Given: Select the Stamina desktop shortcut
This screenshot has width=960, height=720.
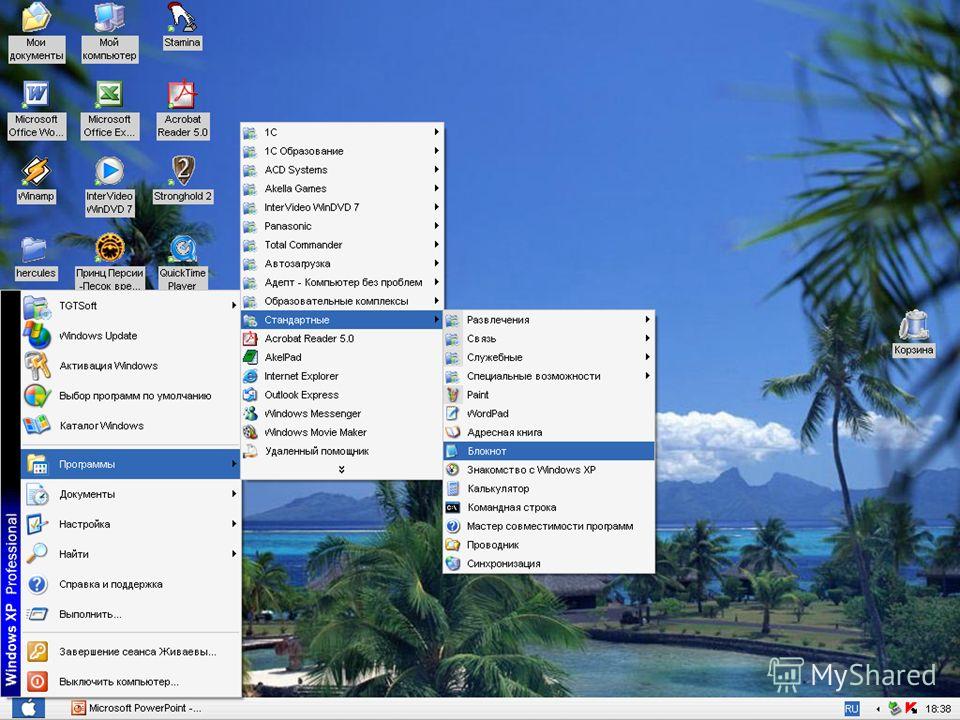Looking at the screenshot, I should tap(182, 26).
